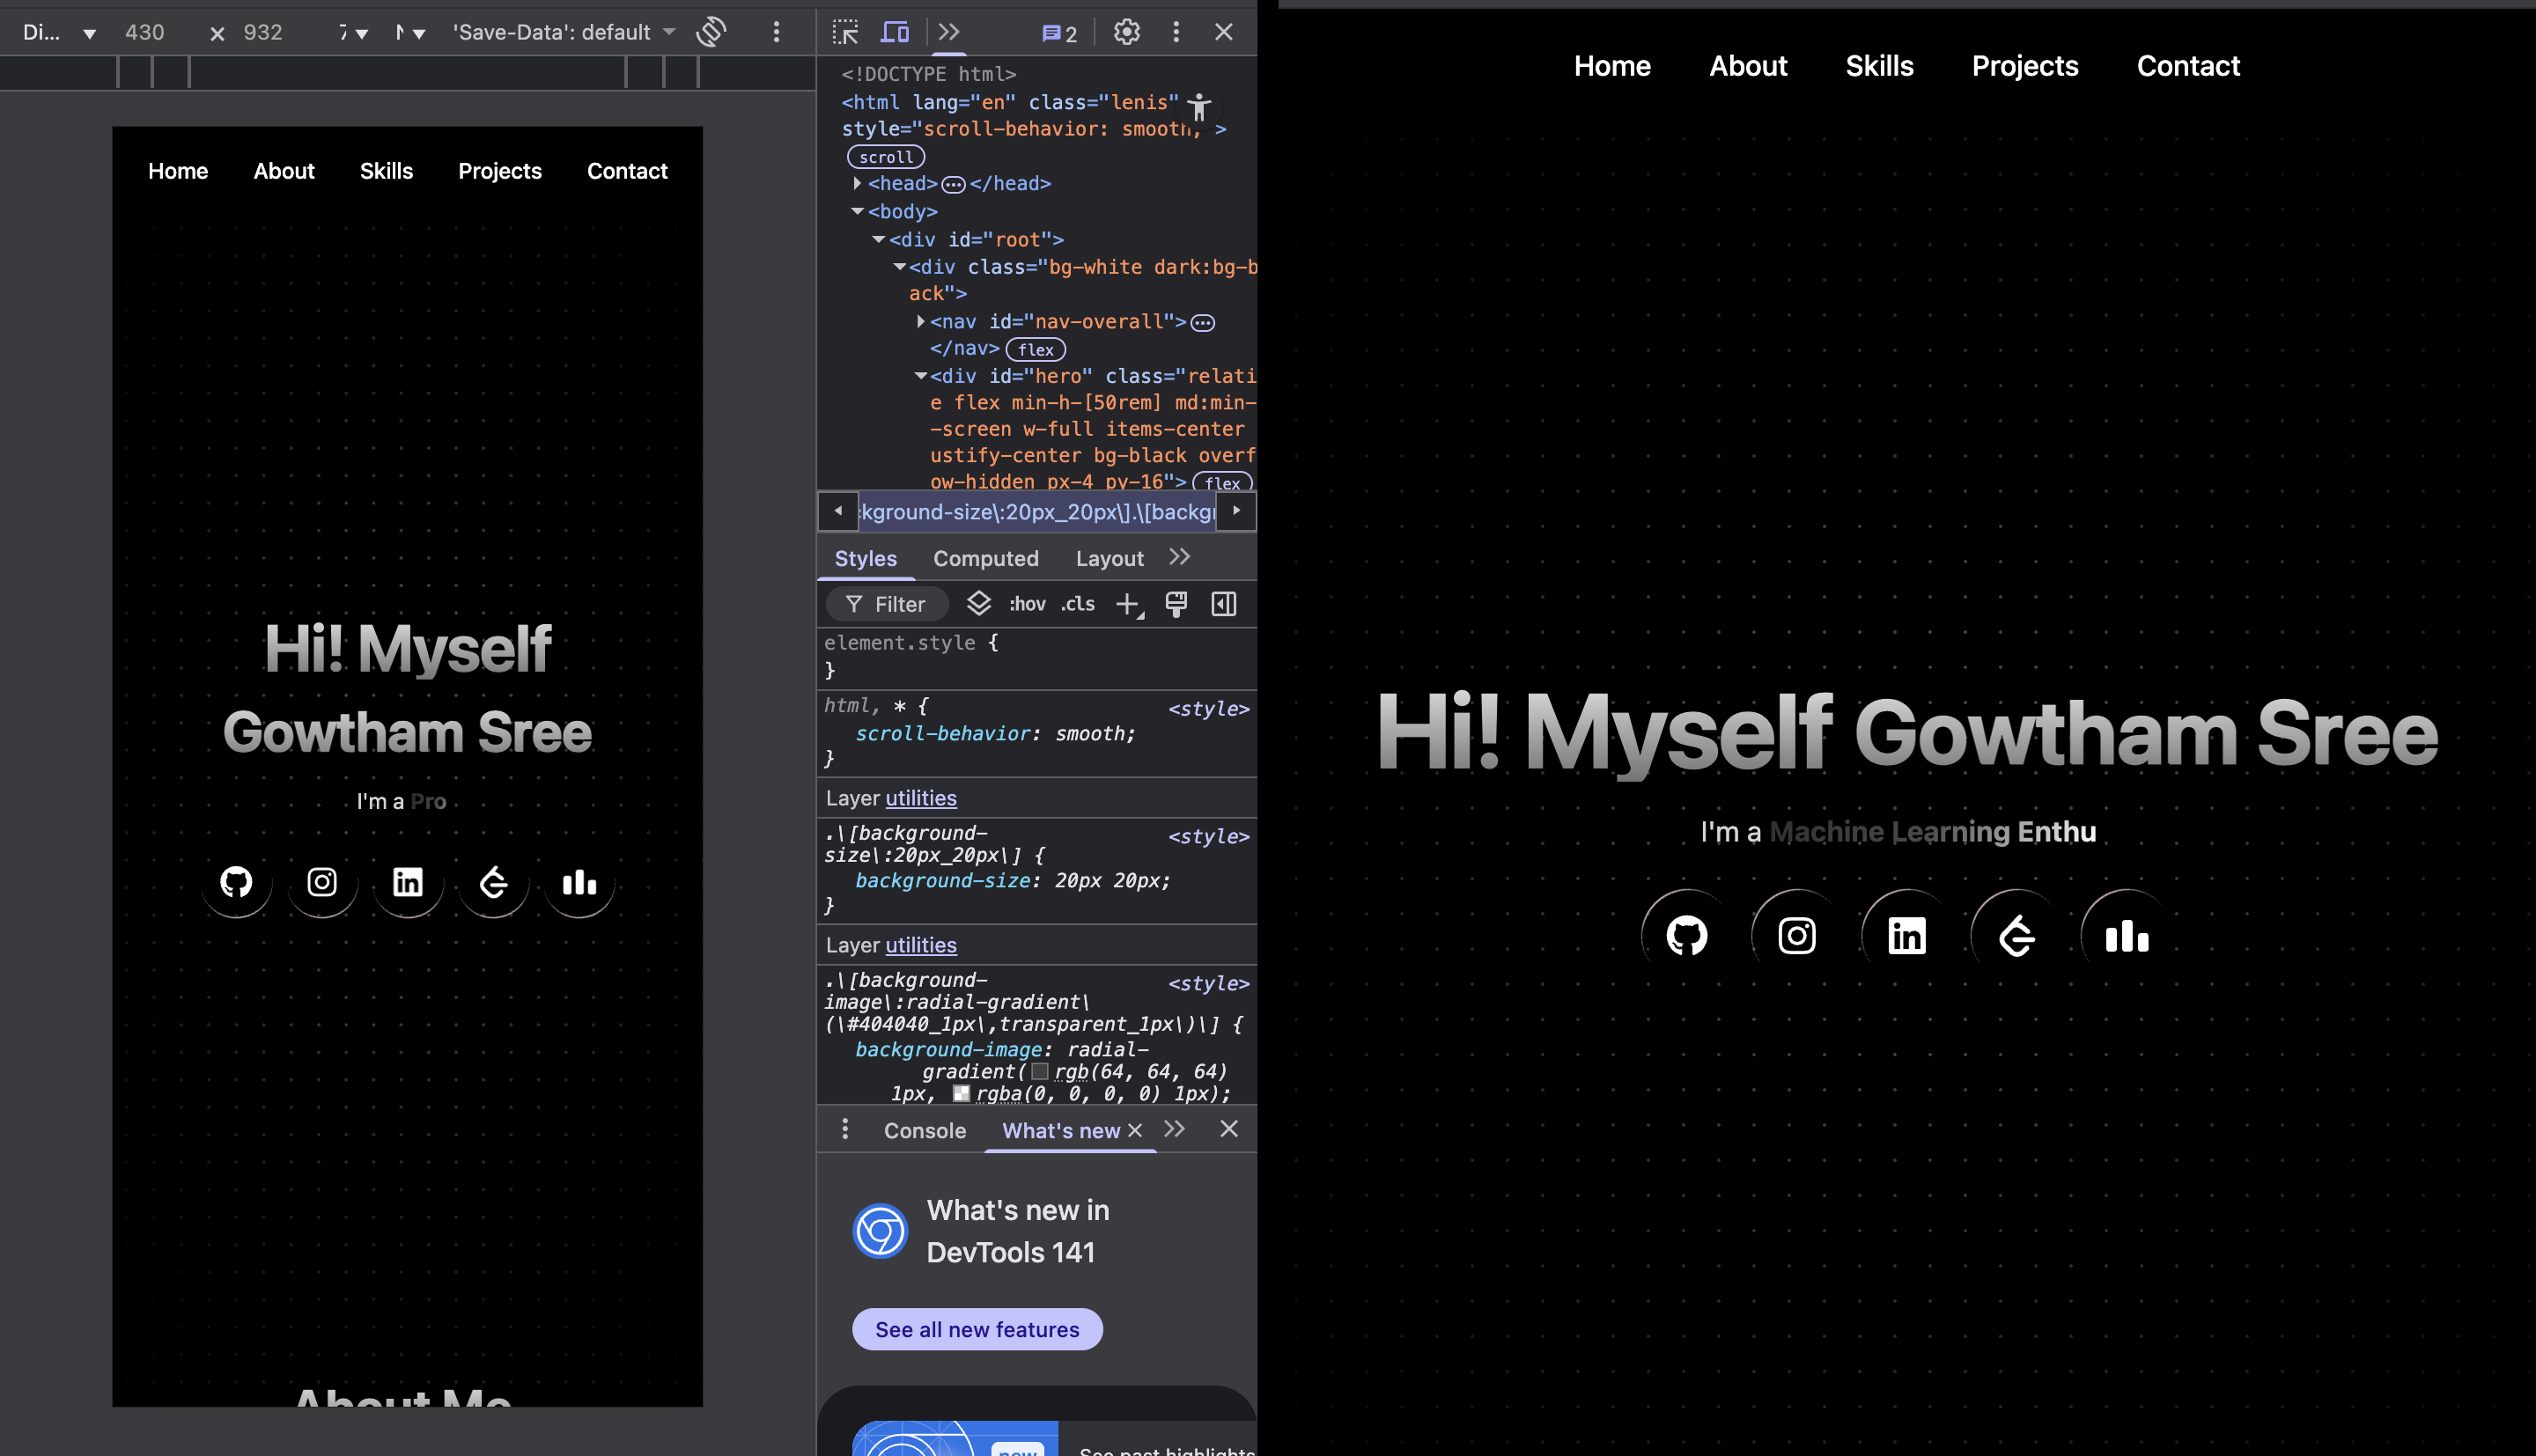Switch to the Computed tab
Screen dimensions: 2536x1456
pyautogui.click(x=985, y=558)
